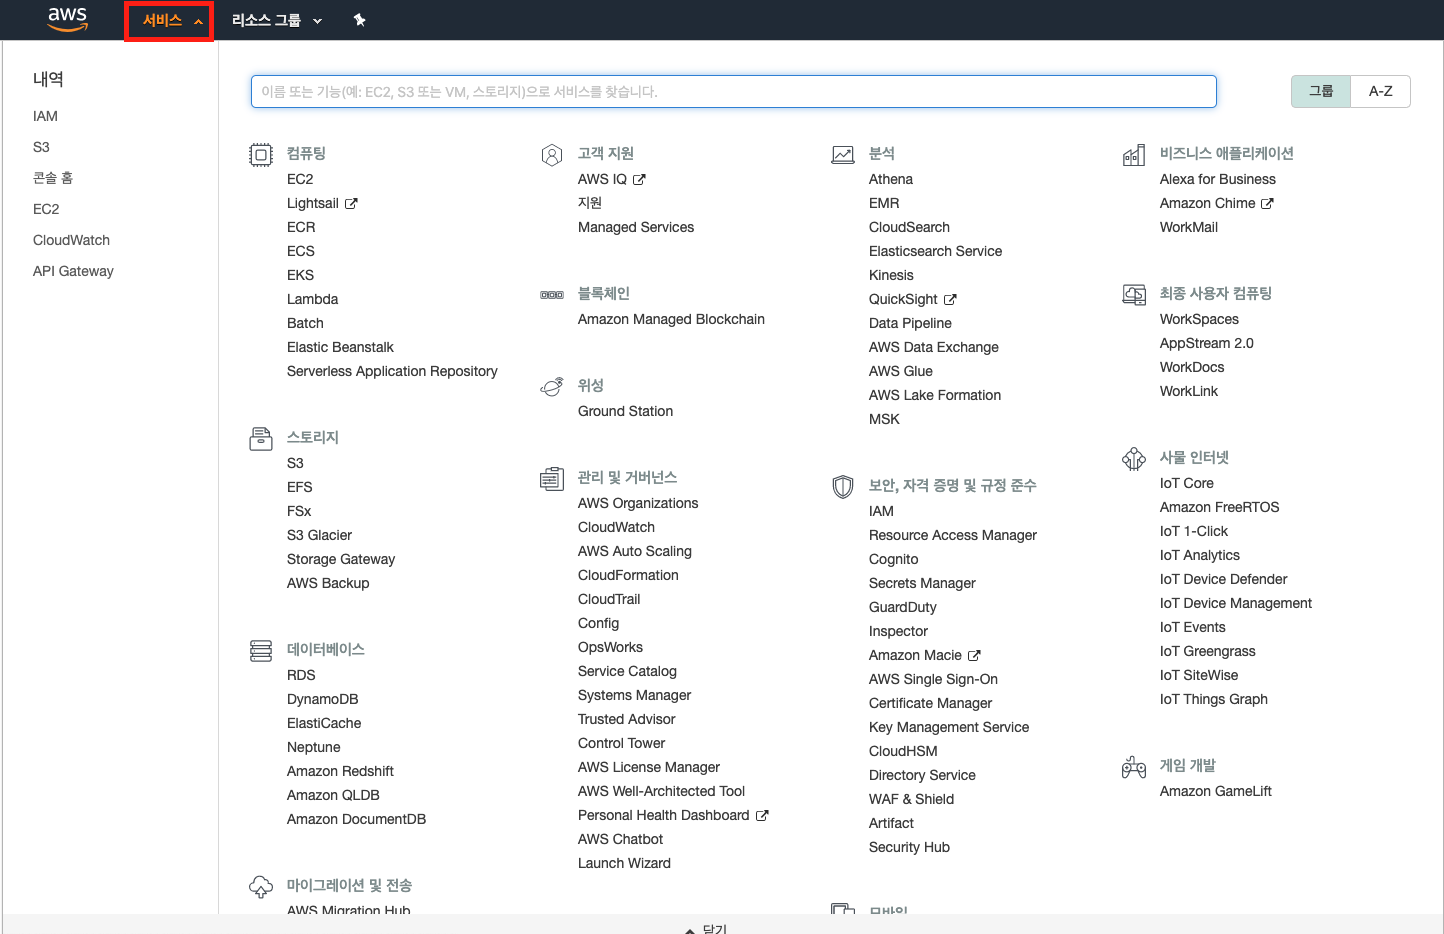1444x934 pixels.
Task: Click the 보안 shield category icon
Action: (842, 486)
